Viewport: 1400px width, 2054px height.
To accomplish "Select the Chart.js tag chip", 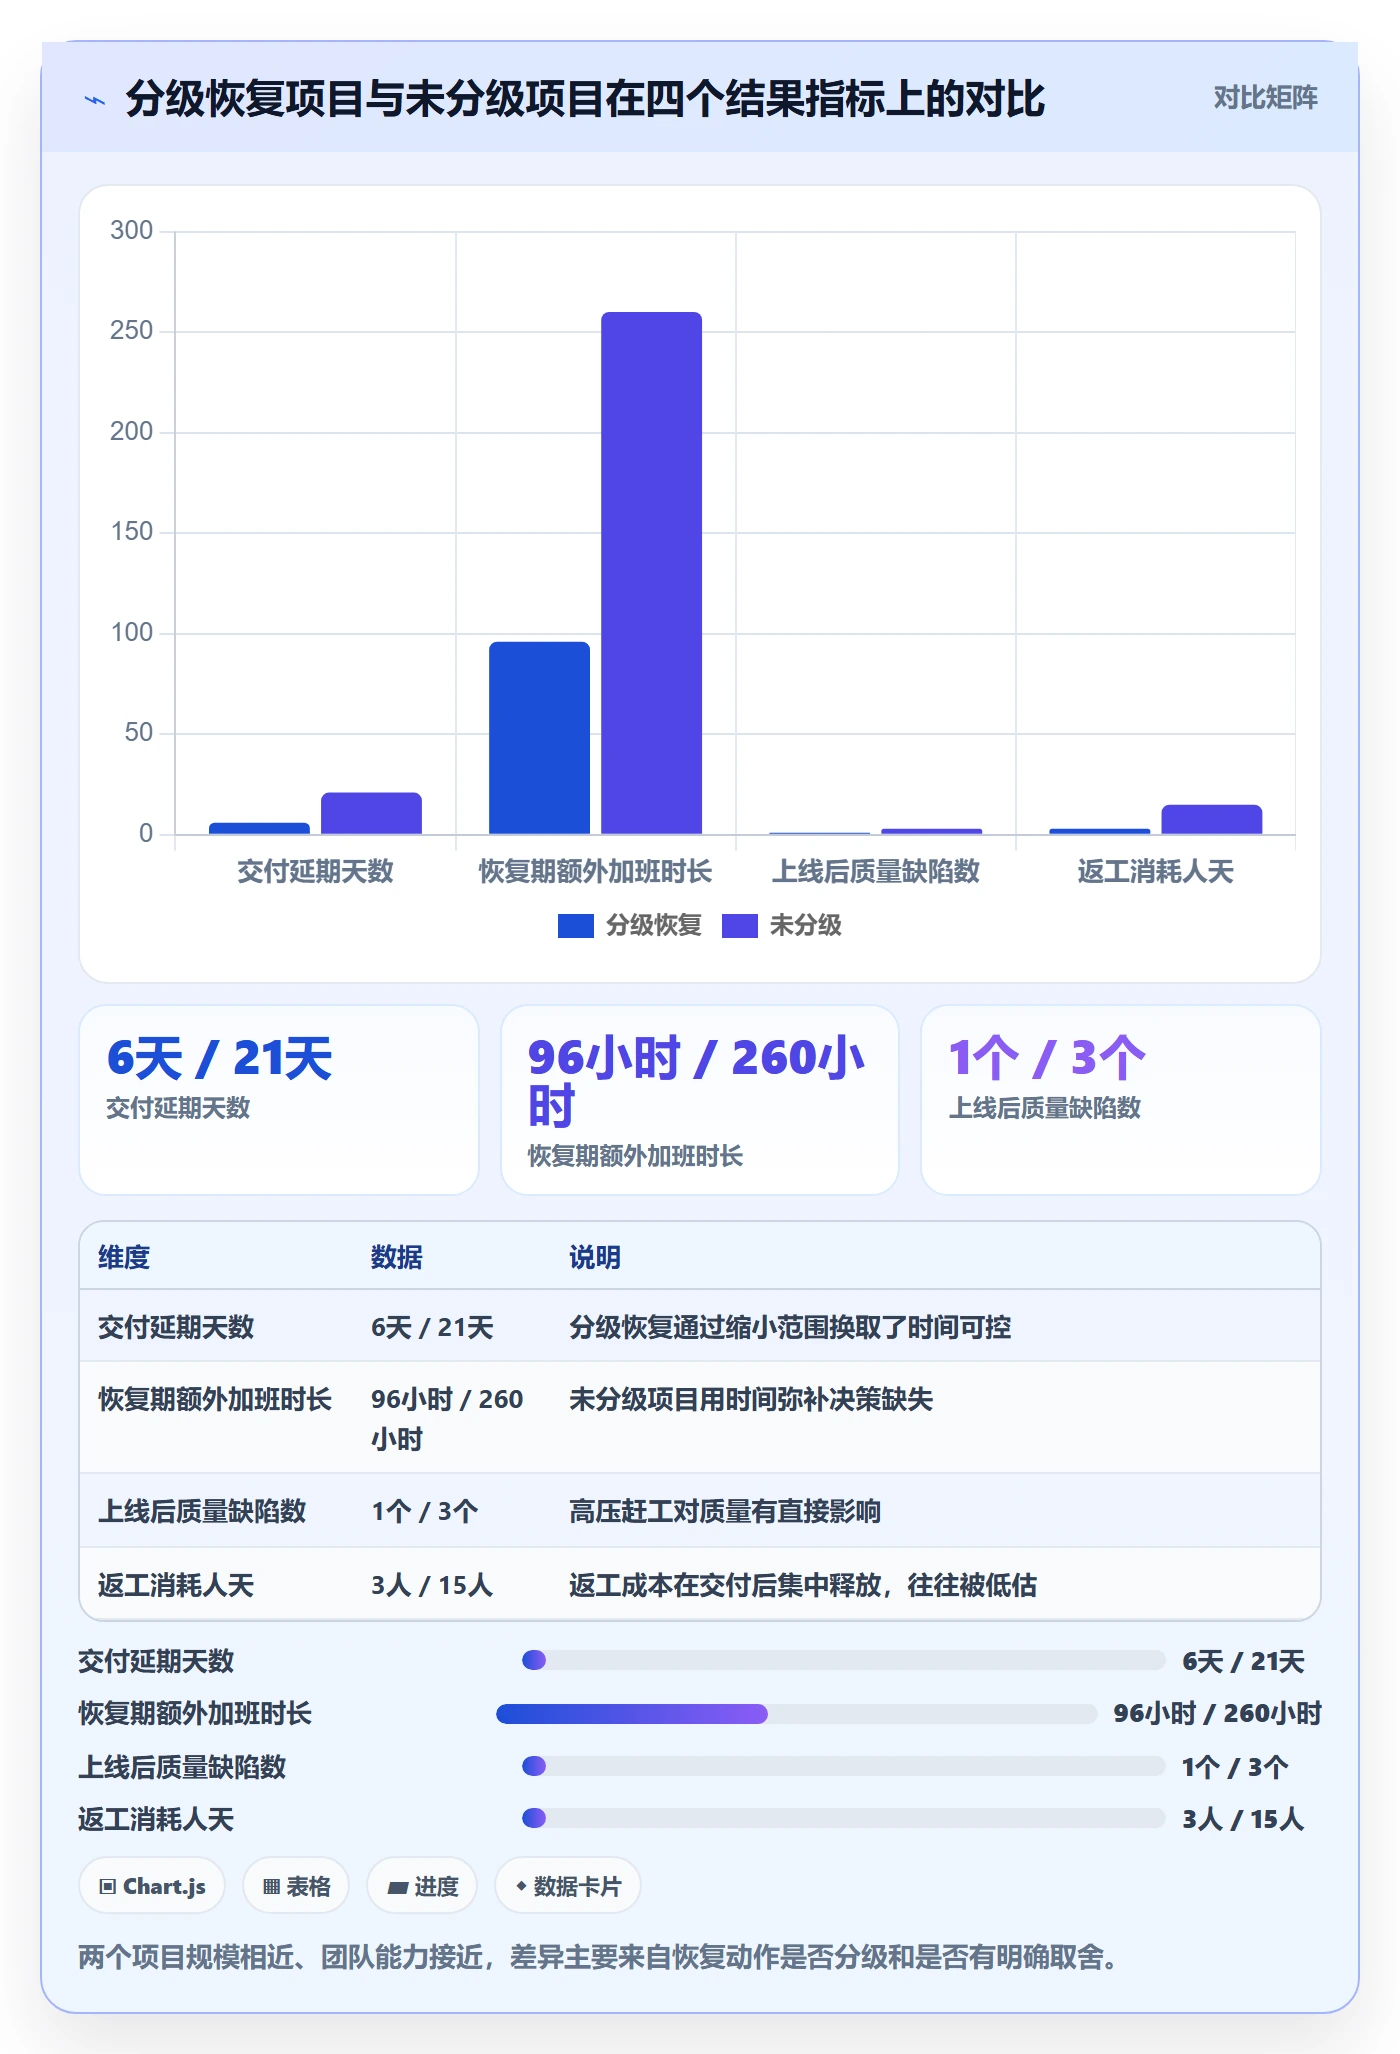I will 152,1886.
